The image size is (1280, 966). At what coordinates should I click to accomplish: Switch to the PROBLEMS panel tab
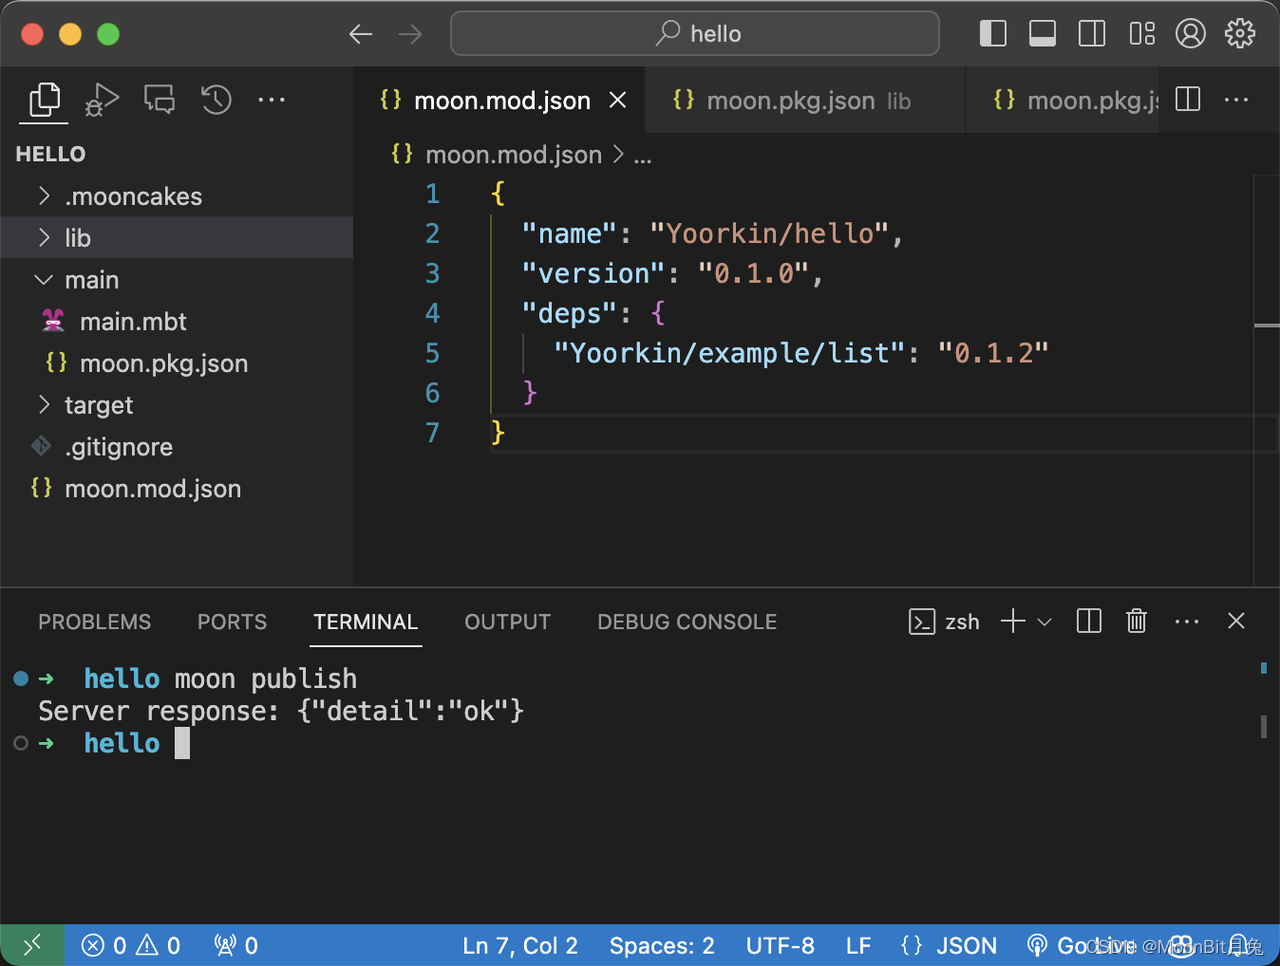(x=94, y=622)
